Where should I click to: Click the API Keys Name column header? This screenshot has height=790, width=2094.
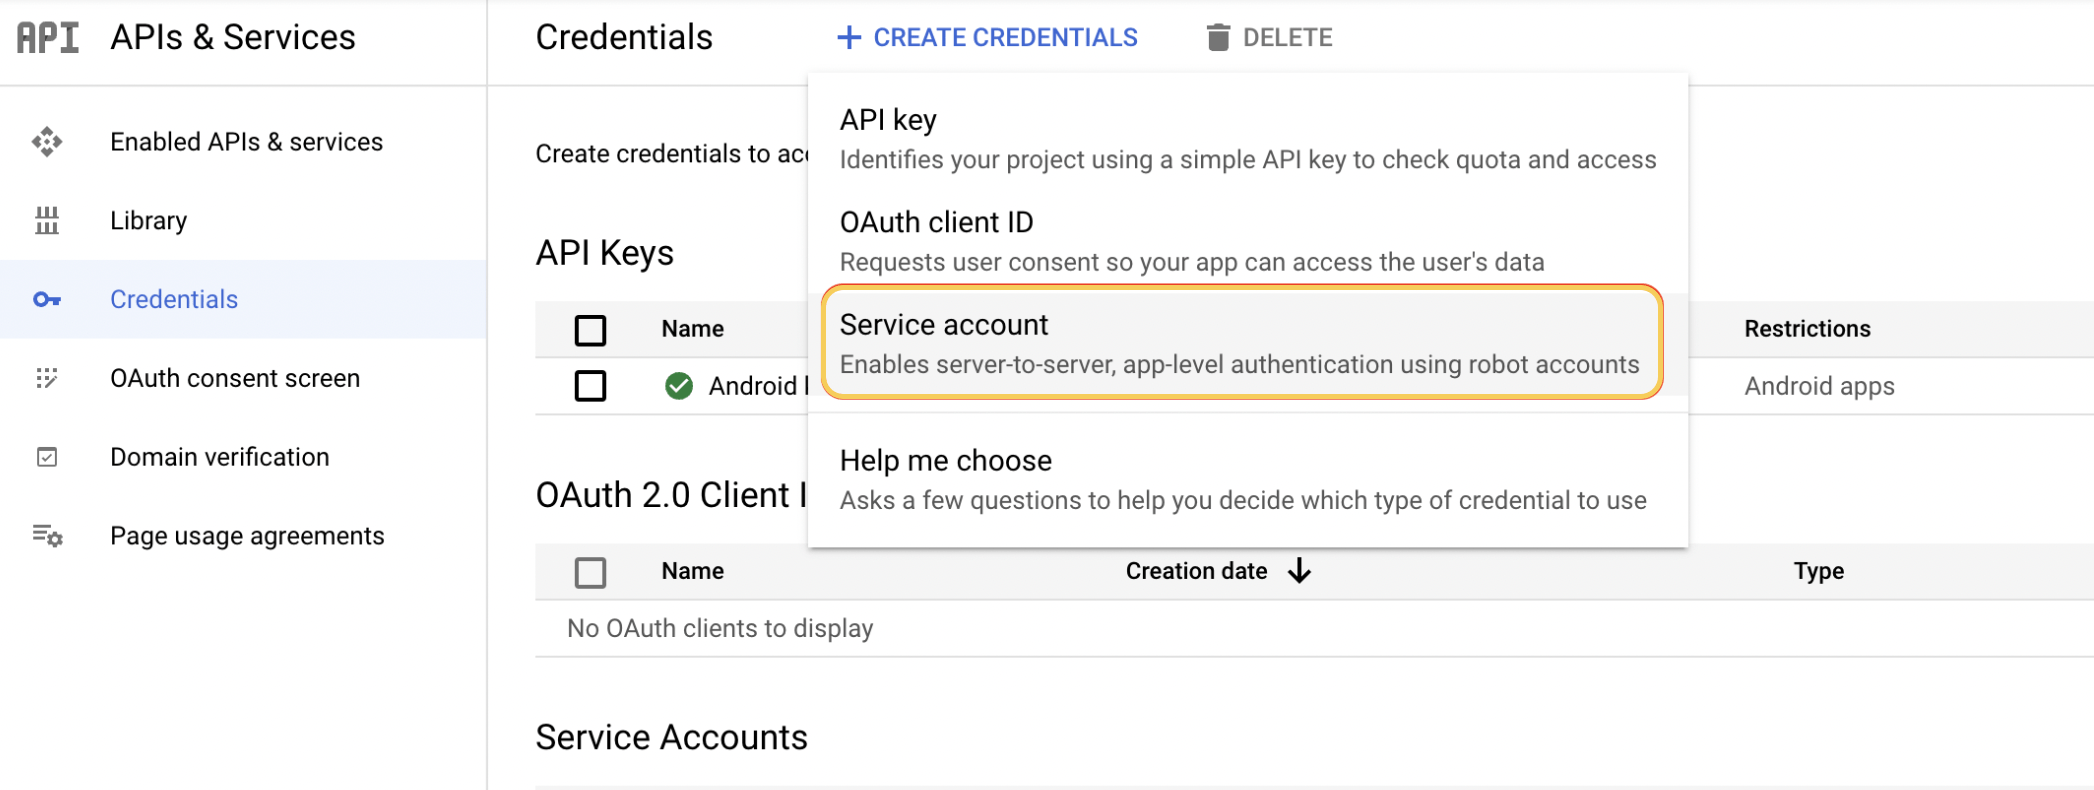point(692,329)
